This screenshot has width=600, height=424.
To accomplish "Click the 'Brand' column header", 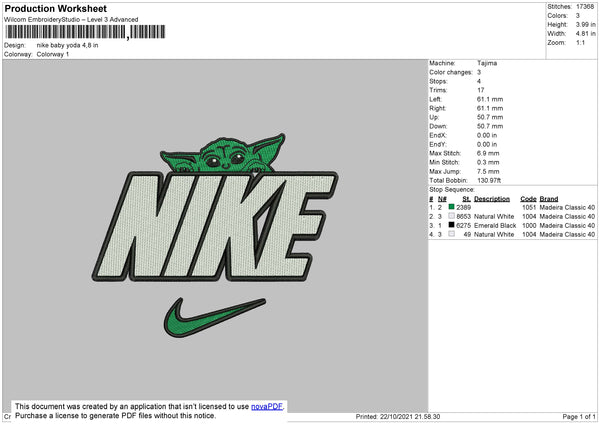I will 549,199.
